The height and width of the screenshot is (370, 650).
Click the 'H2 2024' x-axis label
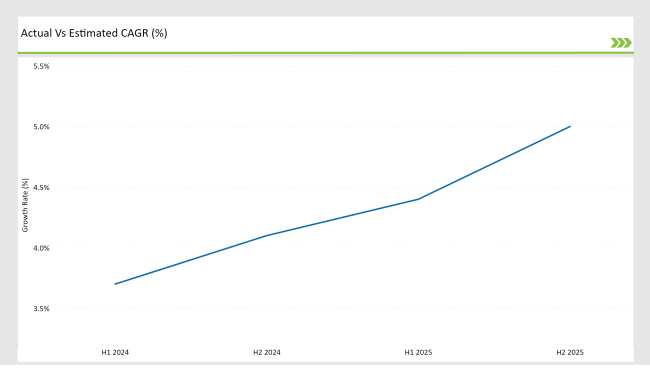pyautogui.click(x=267, y=352)
